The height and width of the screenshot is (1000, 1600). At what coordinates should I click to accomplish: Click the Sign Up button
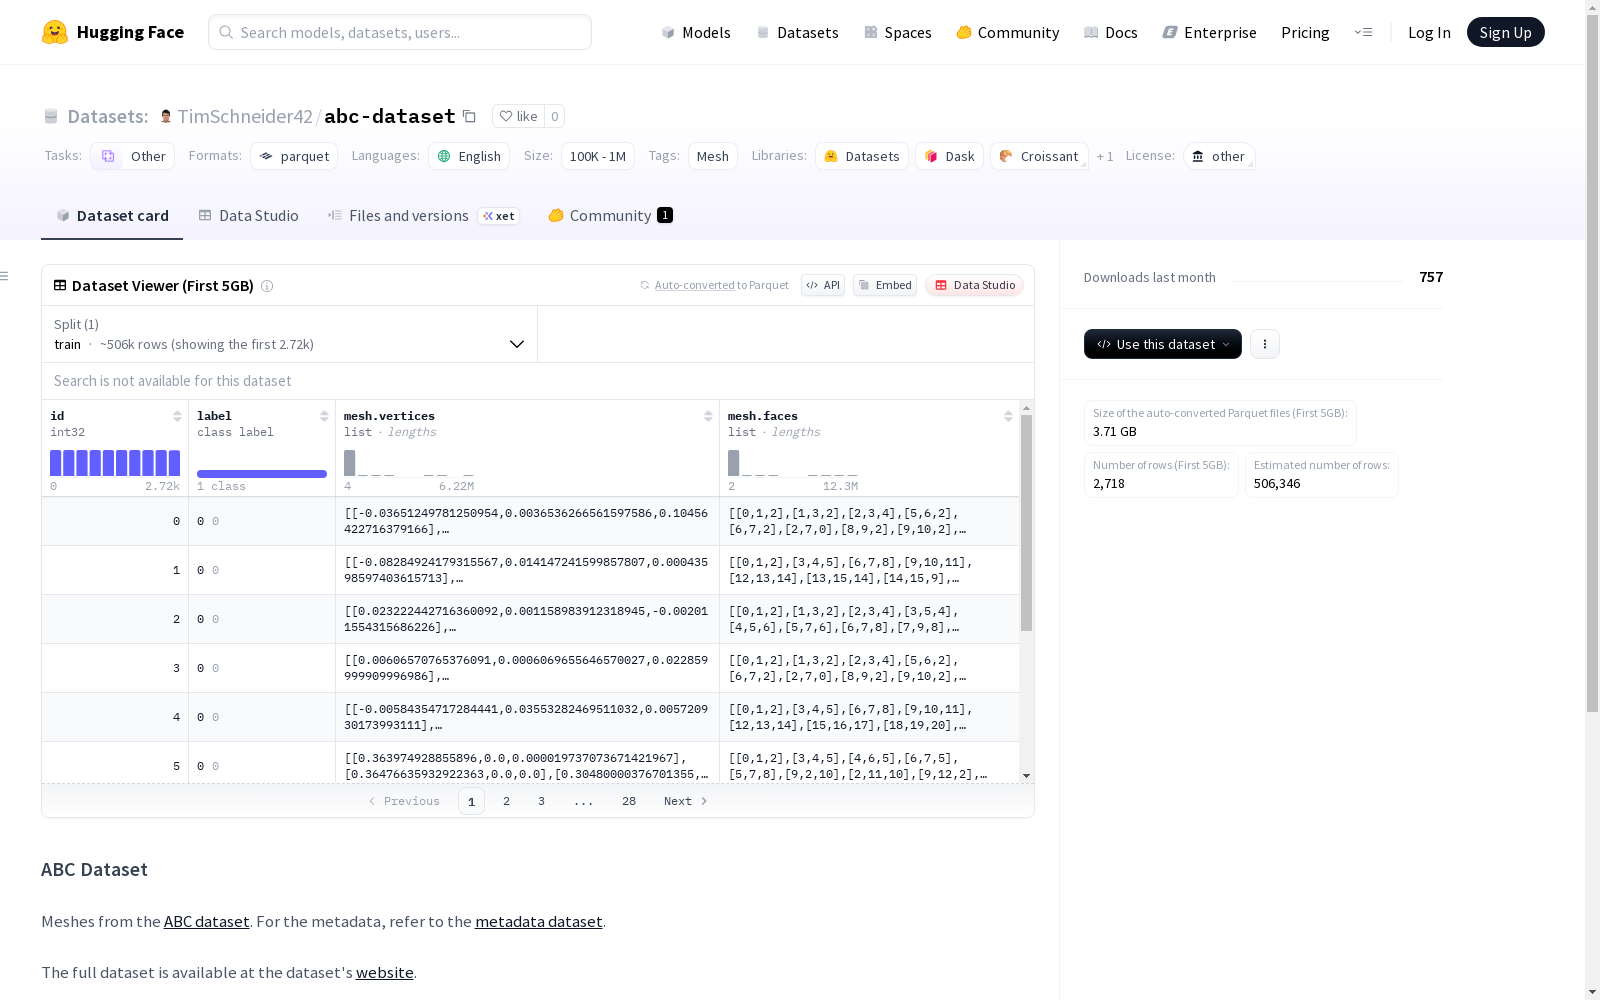click(1505, 32)
